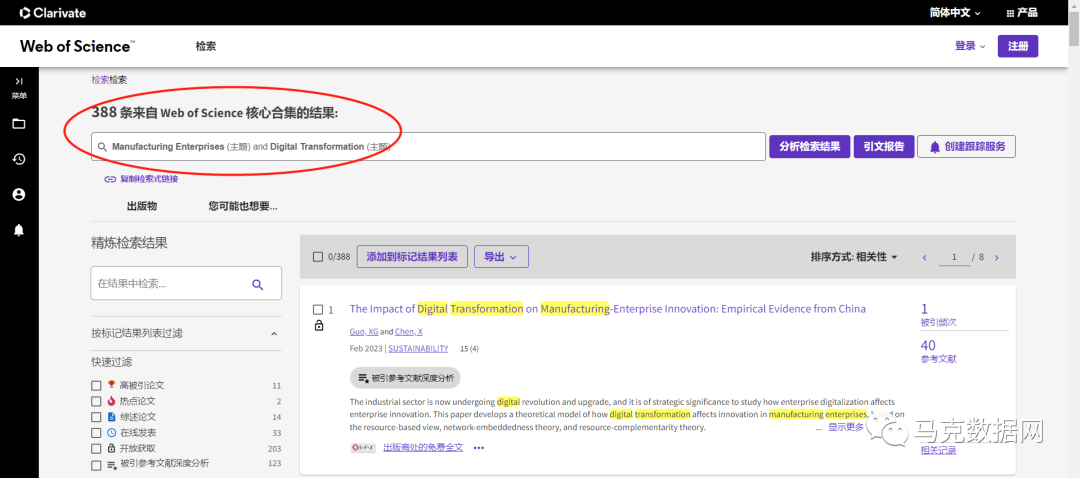This screenshot has height=478, width=1080.
Task: Go to previous results page arrow
Action: coord(925,258)
